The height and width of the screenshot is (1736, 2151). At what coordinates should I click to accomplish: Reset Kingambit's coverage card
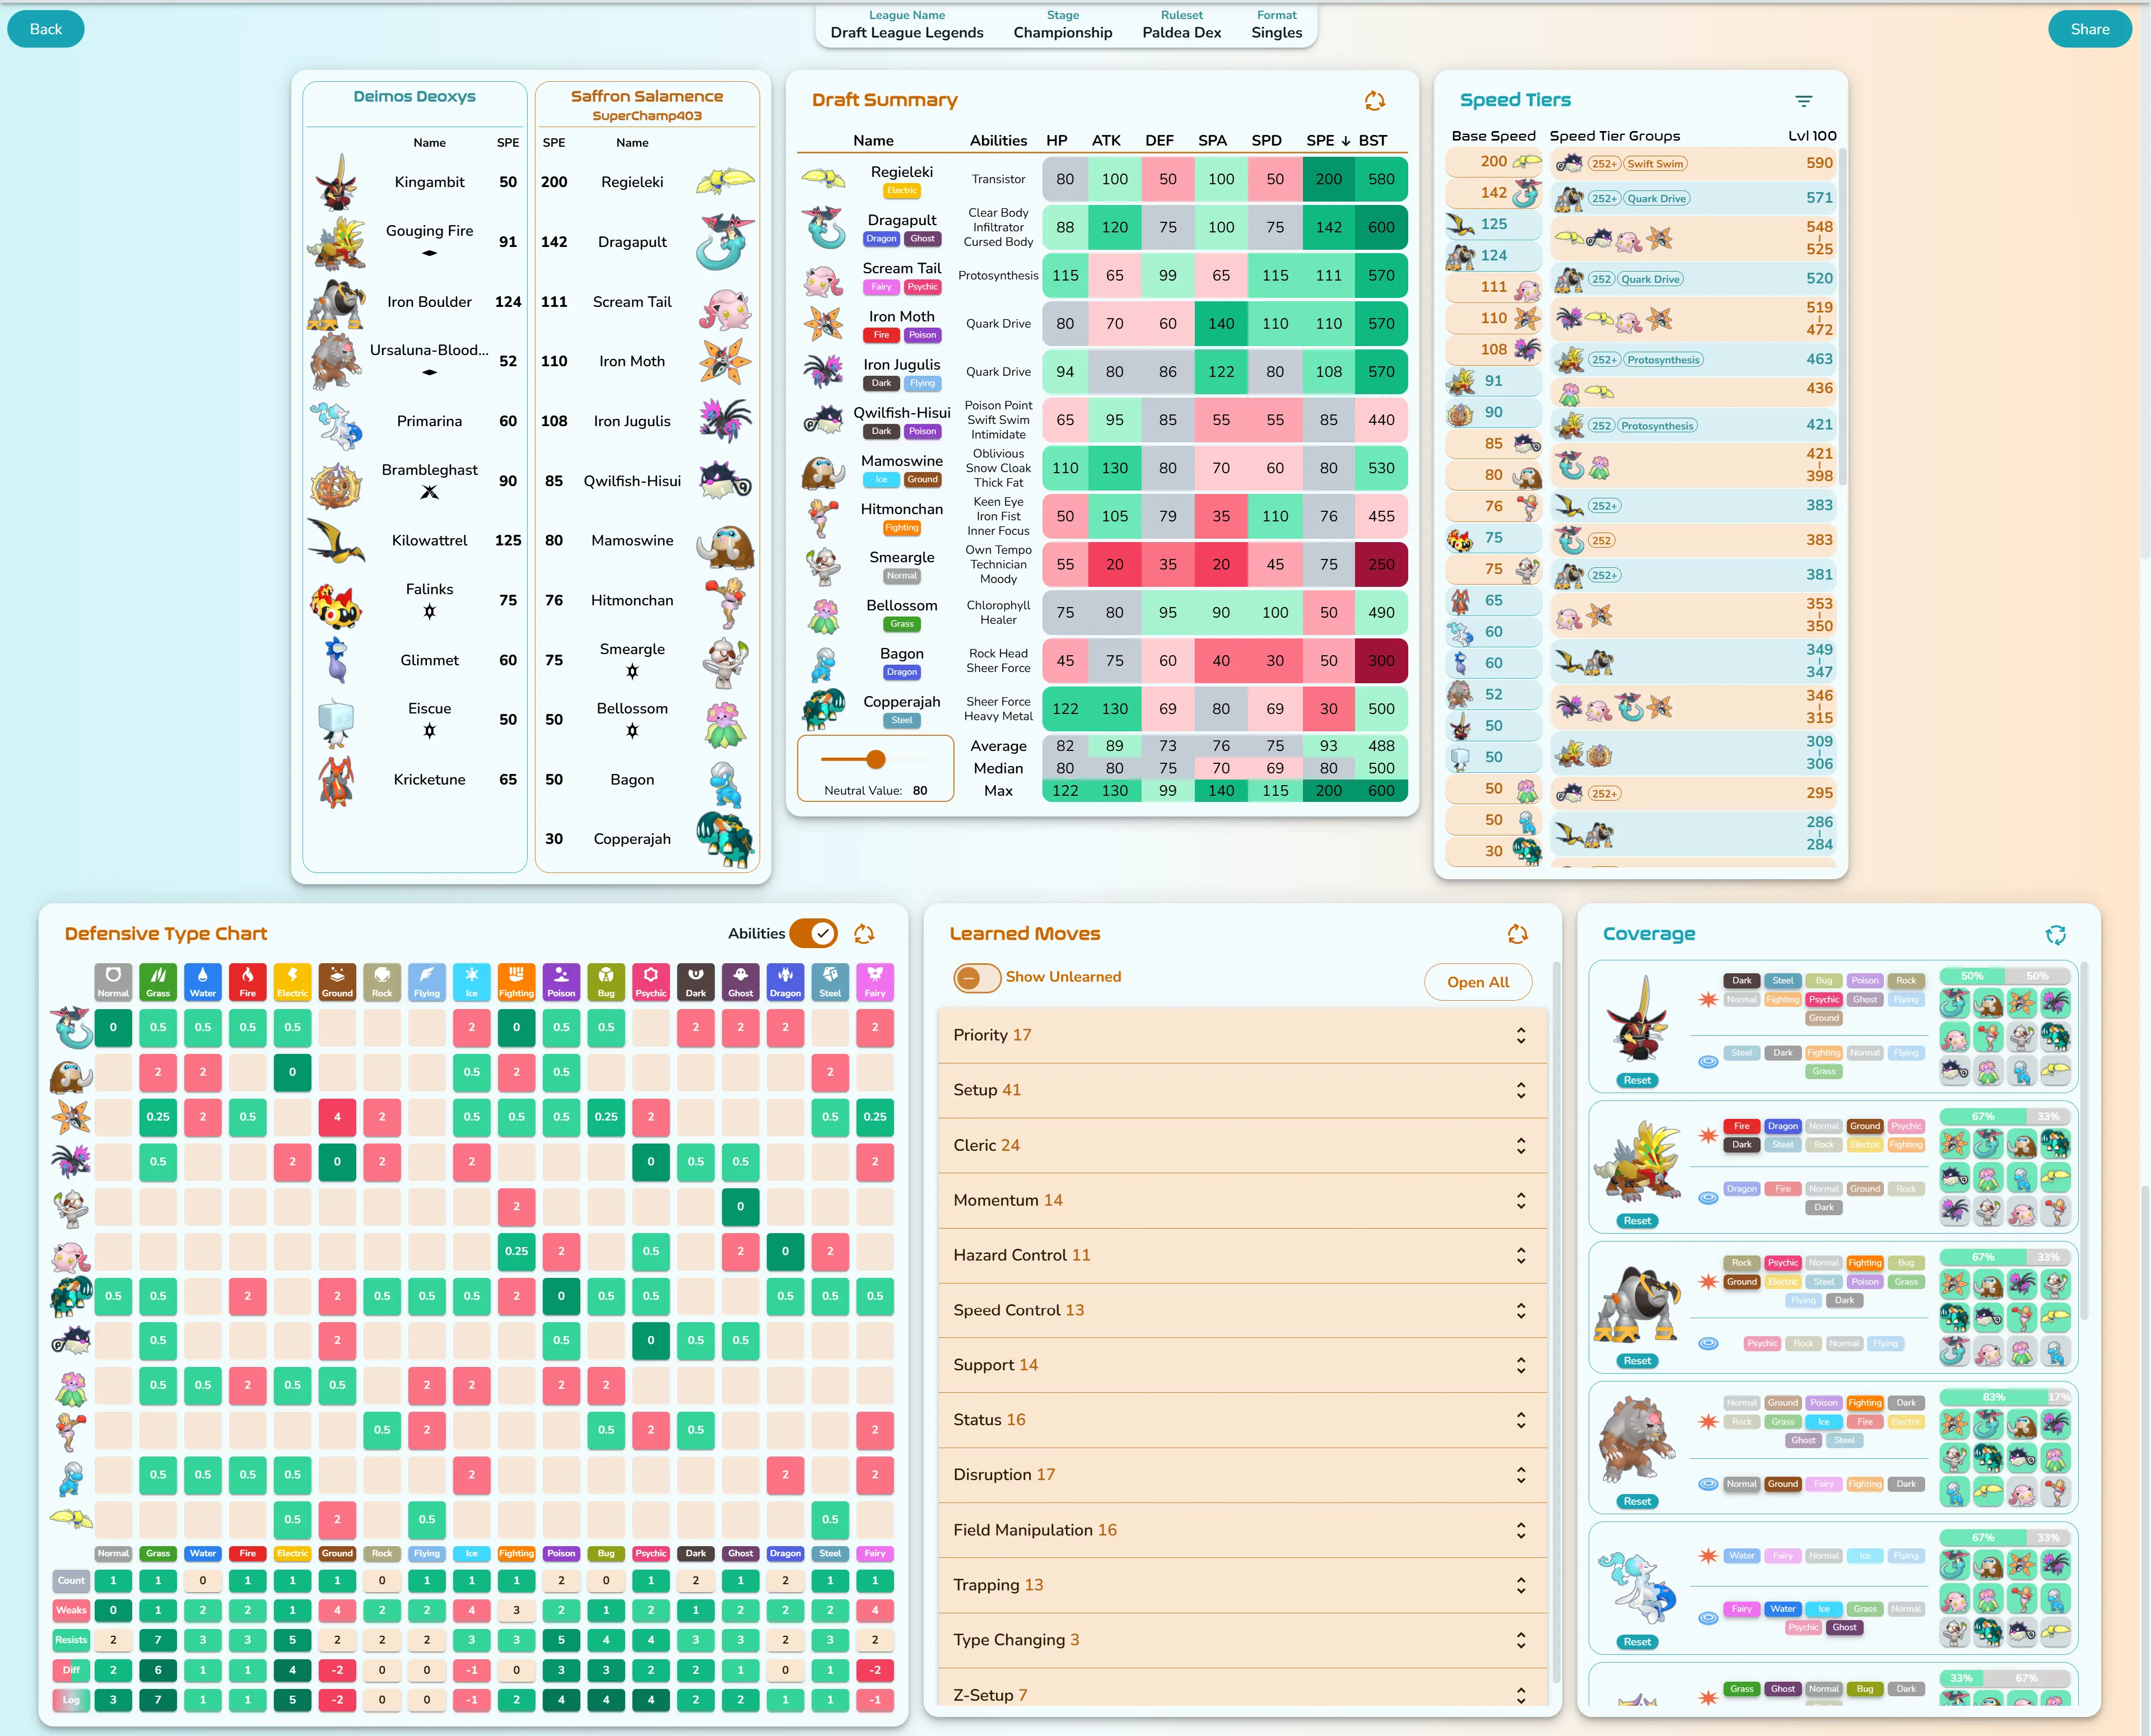1637,1080
